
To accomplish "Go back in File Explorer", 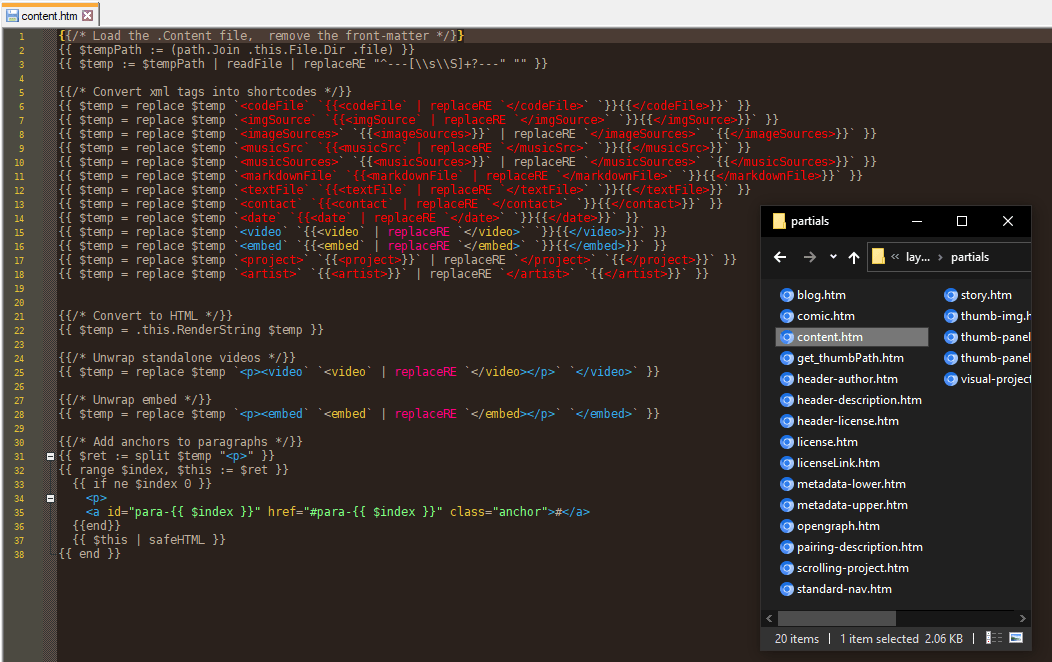I will pyautogui.click(x=780, y=257).
